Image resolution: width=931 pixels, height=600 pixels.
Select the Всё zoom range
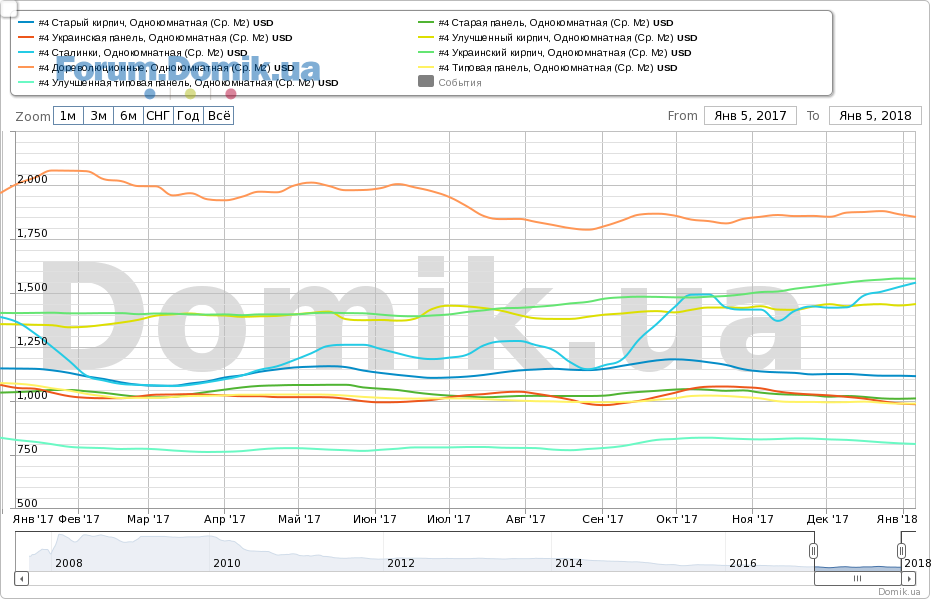(x=218, y=116)
